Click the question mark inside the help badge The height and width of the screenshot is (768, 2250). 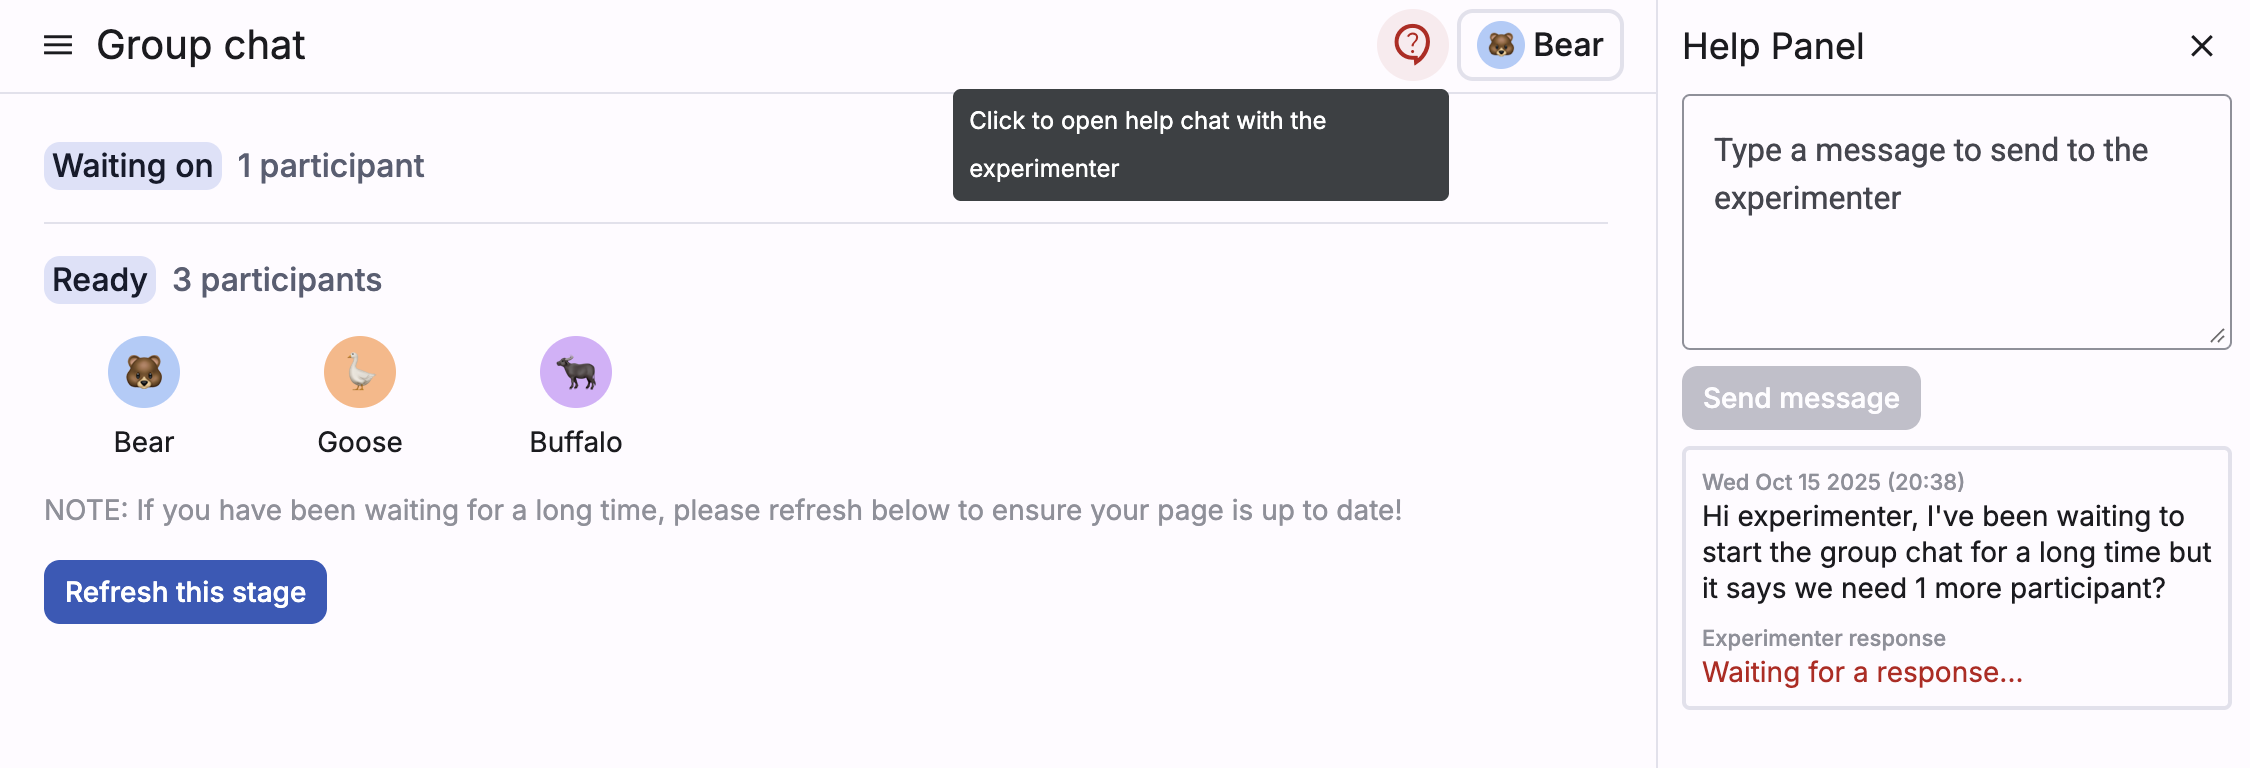[x=1411, y=43]
